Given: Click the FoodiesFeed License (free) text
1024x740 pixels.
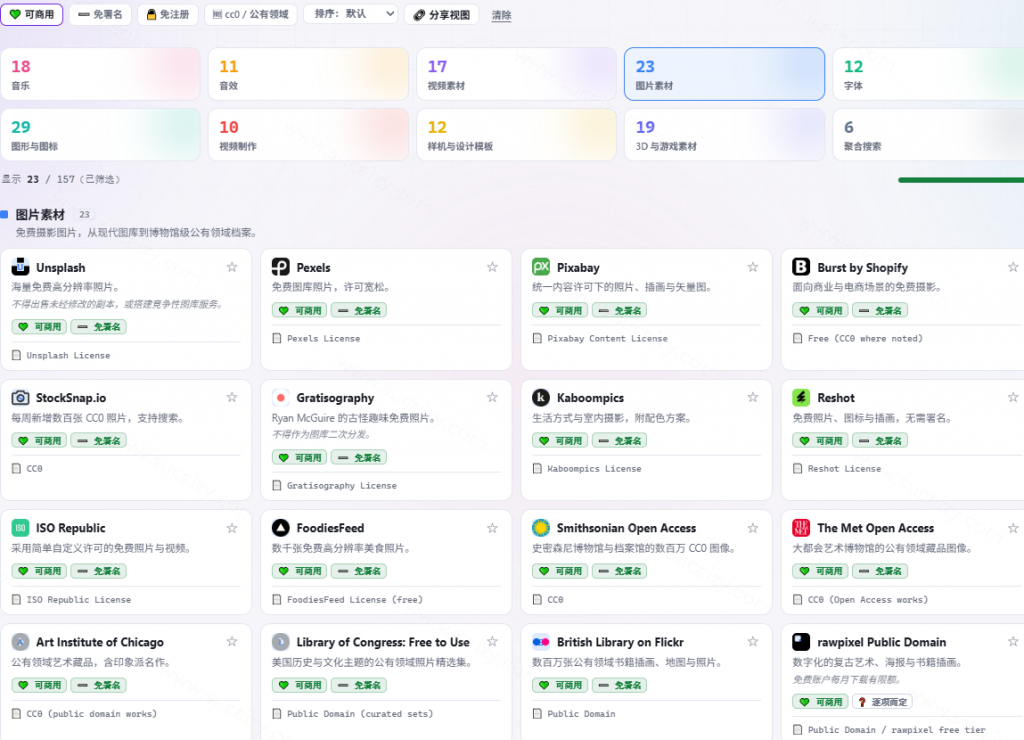Looking at the screenshot, I should click(355, 600).
